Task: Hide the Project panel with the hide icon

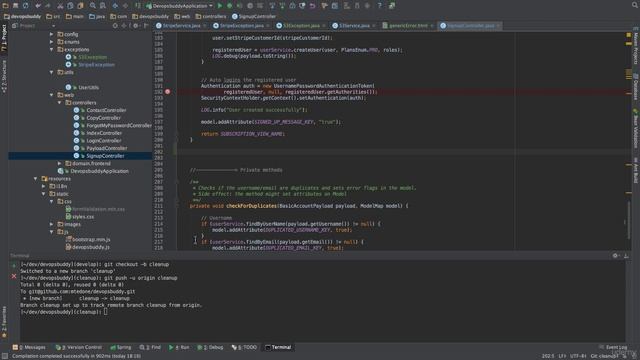Action: 146,26
